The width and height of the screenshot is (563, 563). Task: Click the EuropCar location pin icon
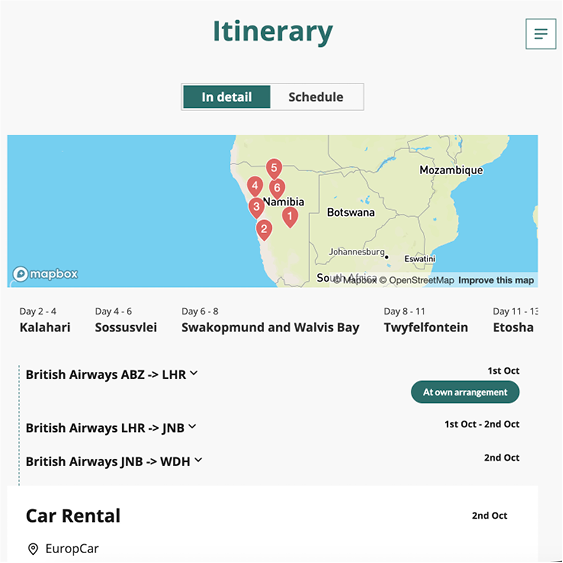[33, 549]
